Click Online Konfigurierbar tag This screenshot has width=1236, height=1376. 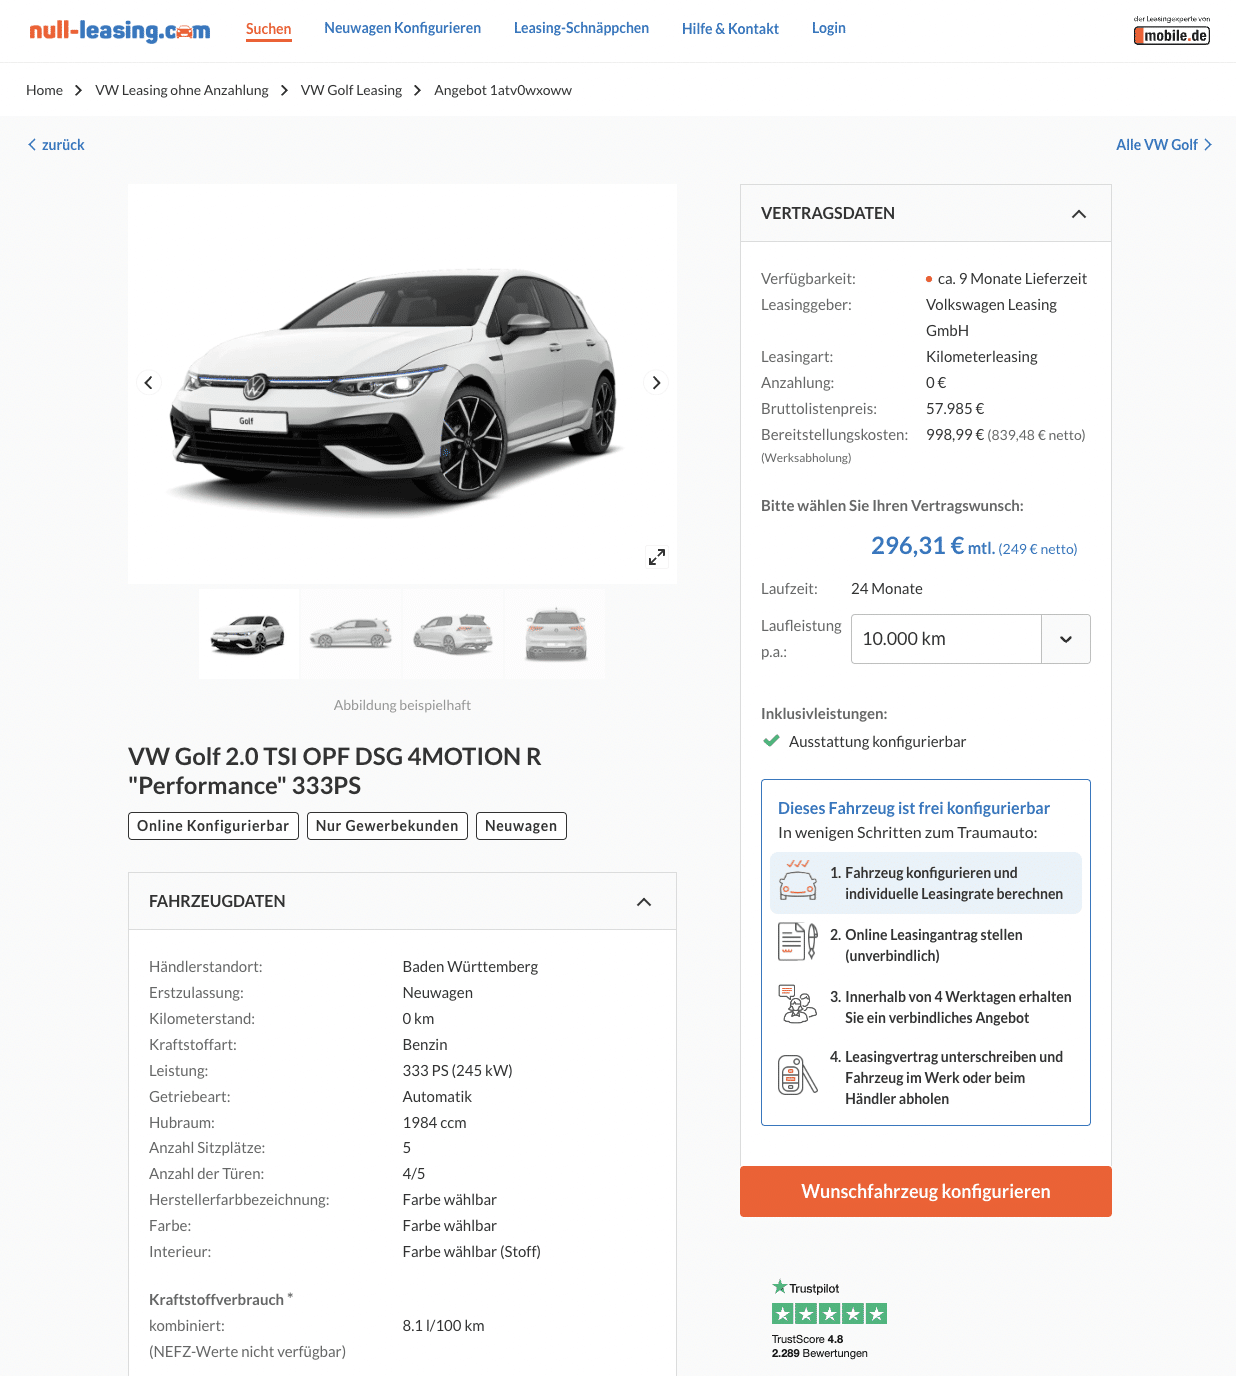[x=213, y=826]
